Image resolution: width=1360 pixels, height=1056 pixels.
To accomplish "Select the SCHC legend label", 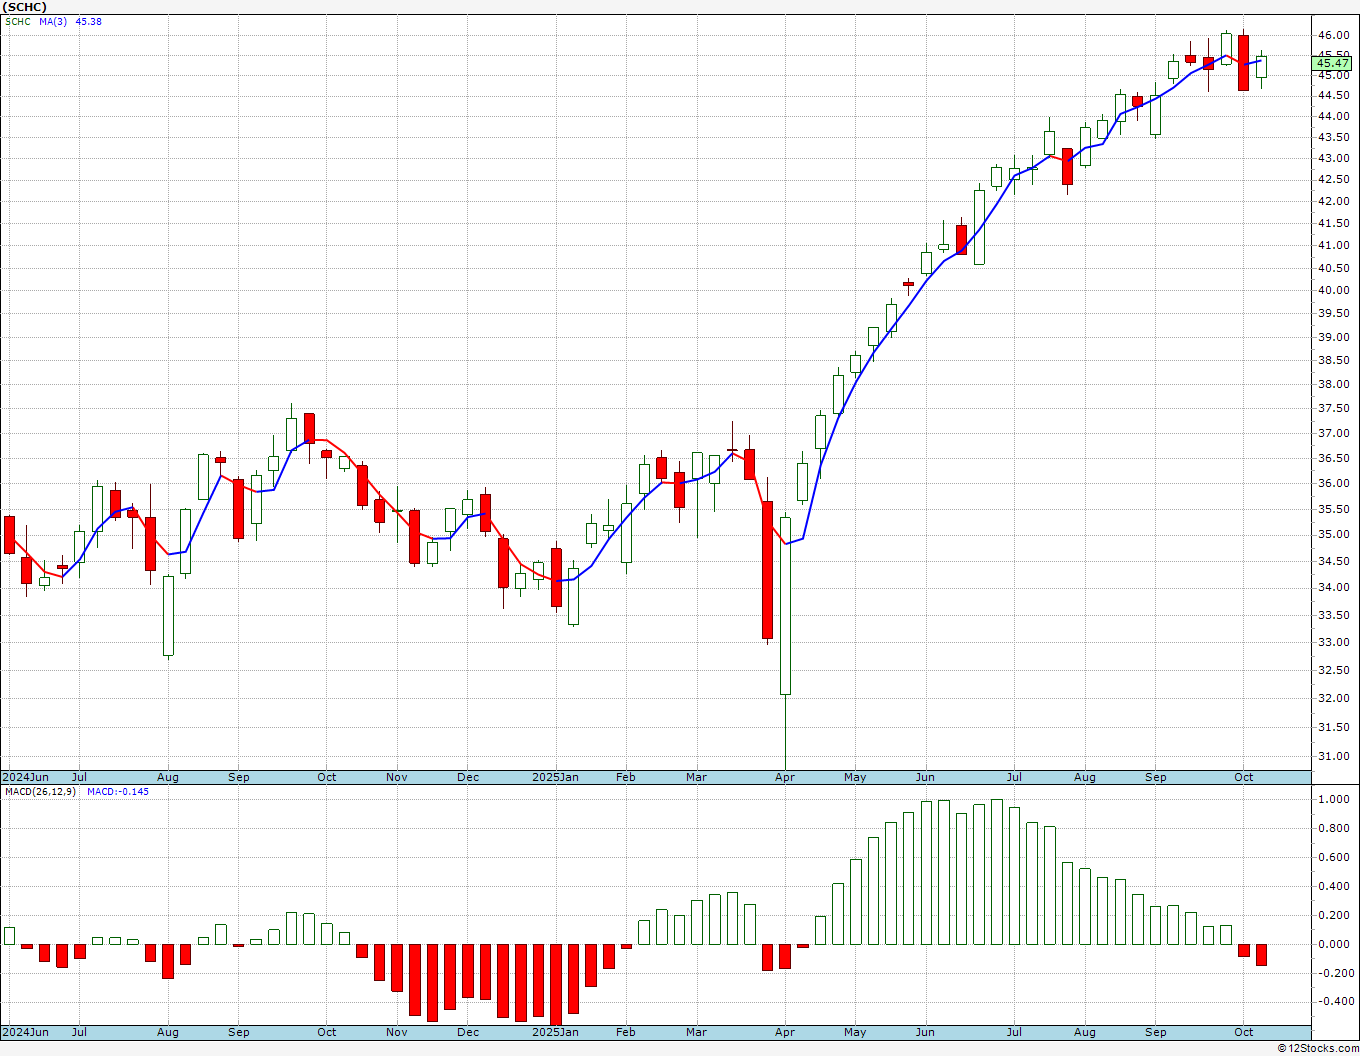I will 18,21.
